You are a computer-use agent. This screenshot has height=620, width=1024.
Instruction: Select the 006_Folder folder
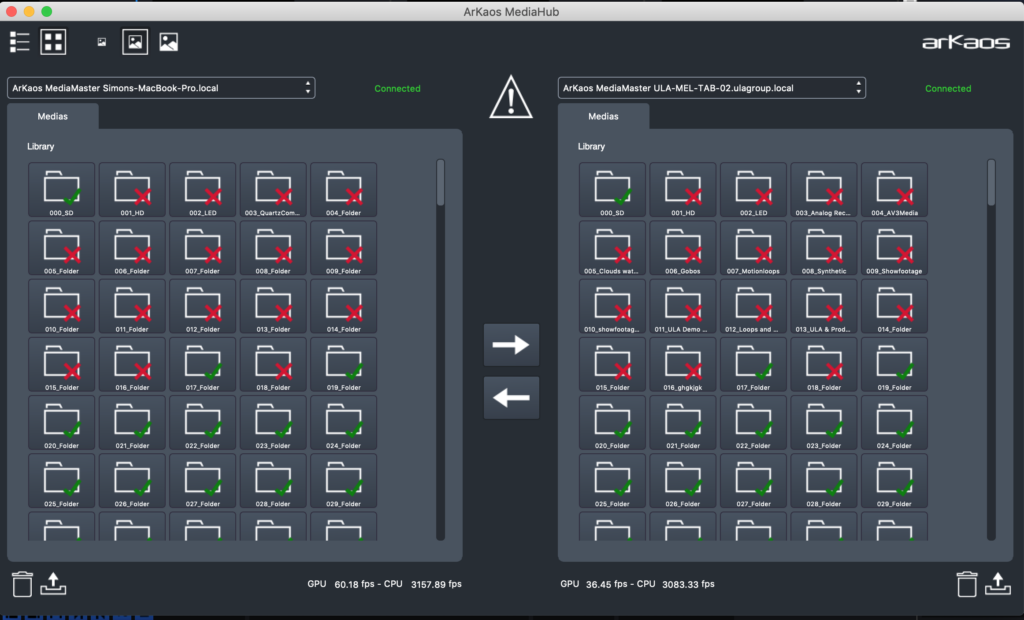(132, 248)
